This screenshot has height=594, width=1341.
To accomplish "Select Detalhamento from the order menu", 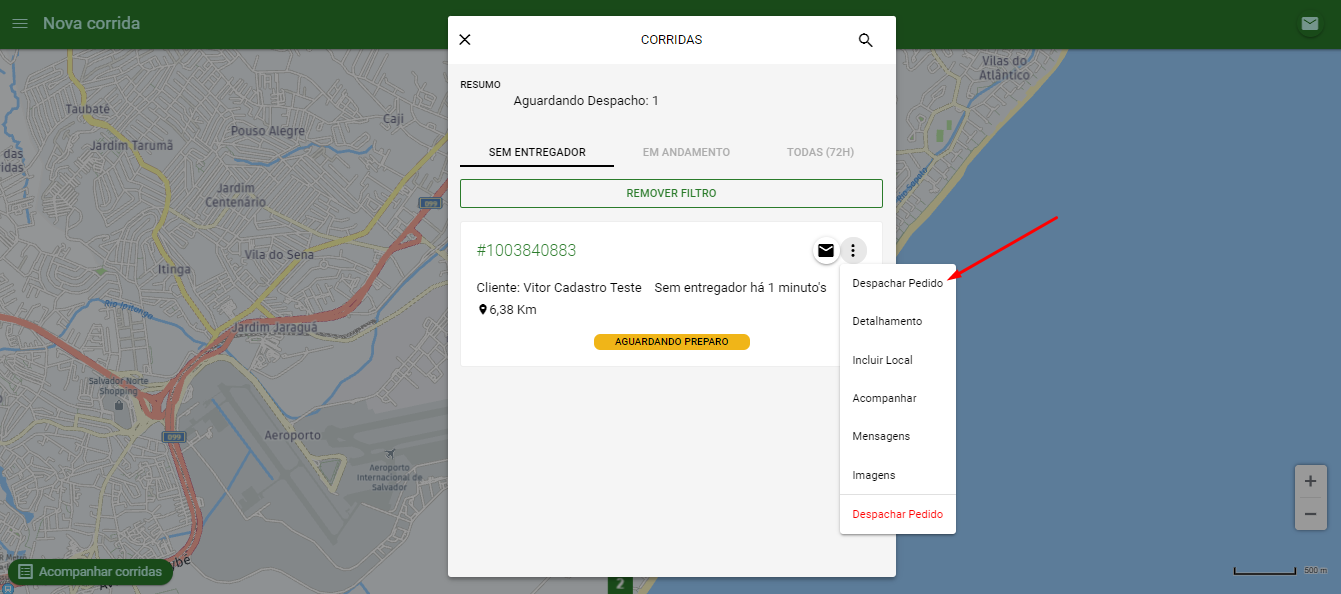I will click(x=897, y=322).
